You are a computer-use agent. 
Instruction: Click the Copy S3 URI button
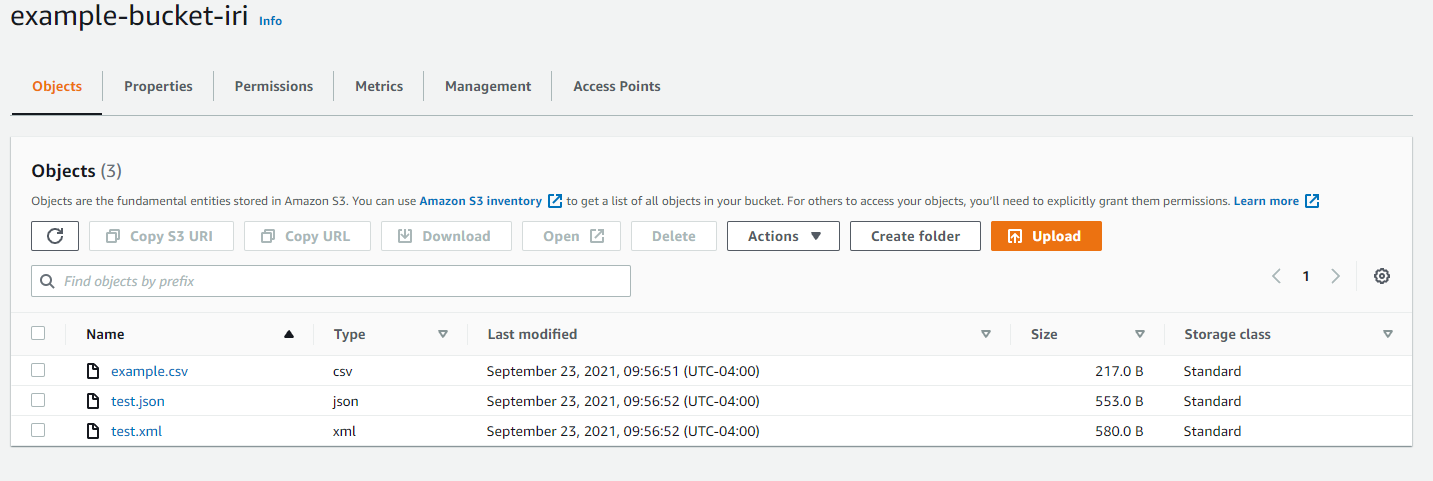tap(162, 236)
